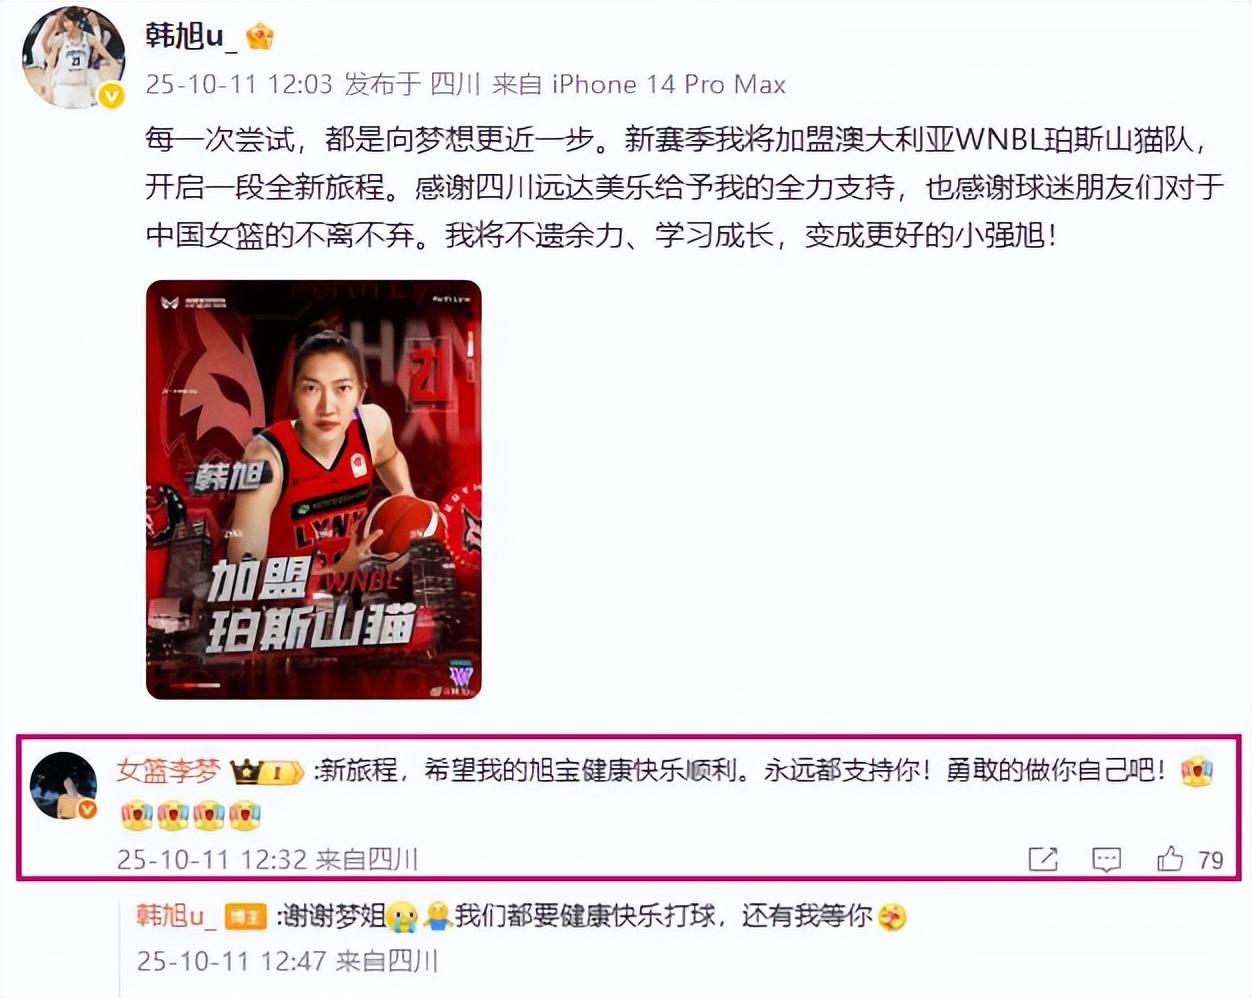Image resolution: width=1252 pixels, height=998 pixels.
Task: Open the reply icon on 女篮李梦's comment
Action: point(1106,859)
